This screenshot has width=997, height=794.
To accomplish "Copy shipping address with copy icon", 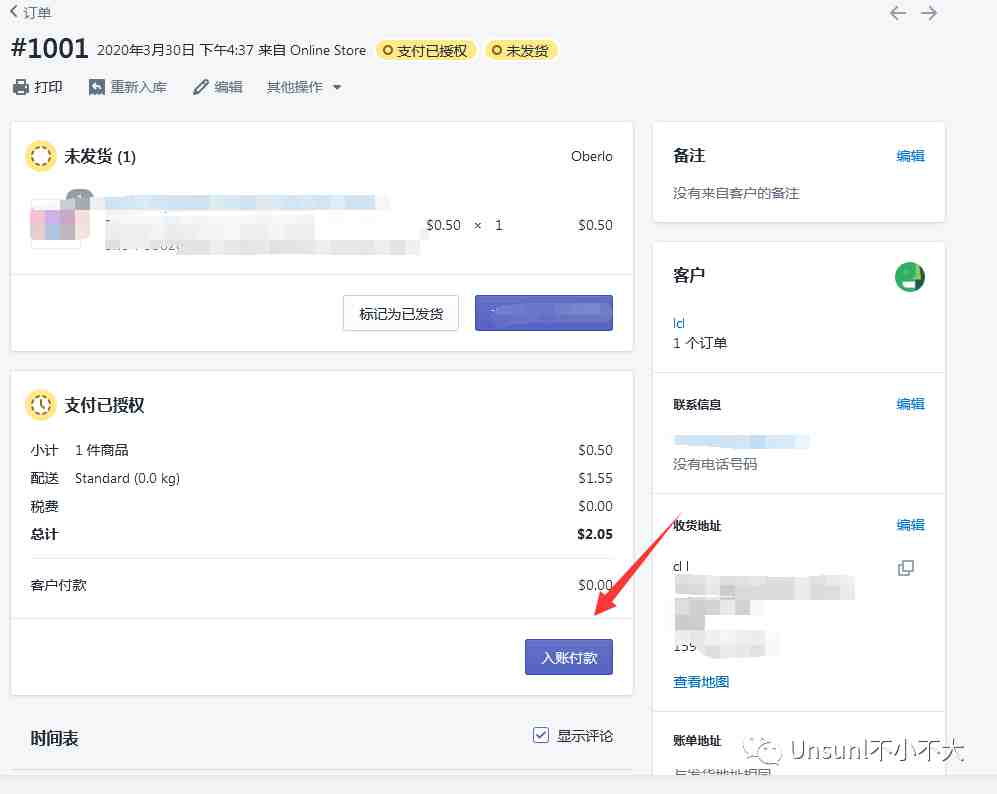I will tap(906, 568).
